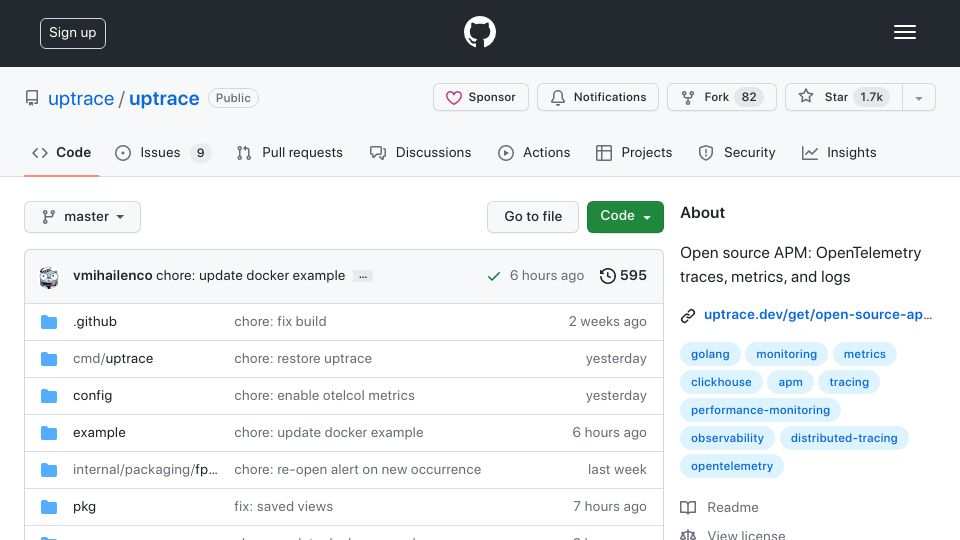The width and height of the screenshot is (960, 540).
Task: View the 595 commits history
Action: [623, 276]
